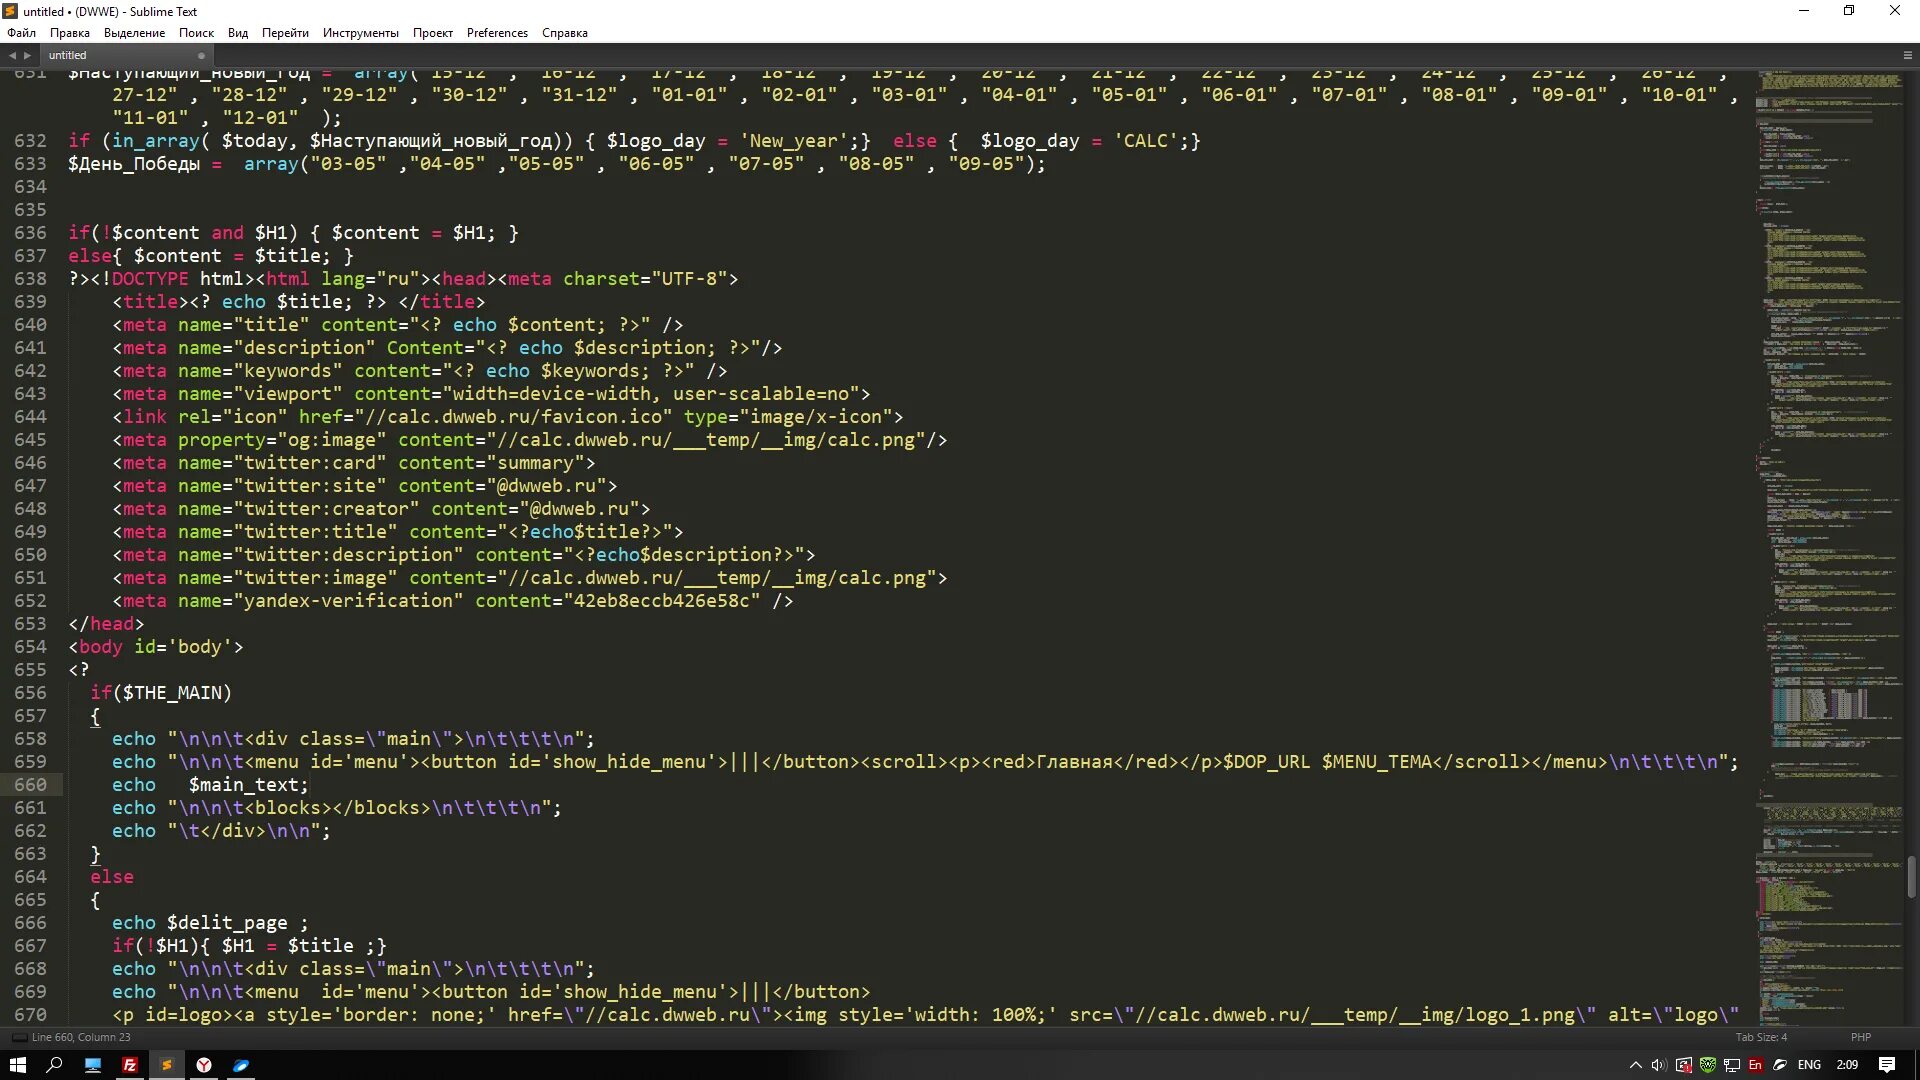
Task: Open the Tab Size: 4 selector
Action: (x=1761, y=1037)
